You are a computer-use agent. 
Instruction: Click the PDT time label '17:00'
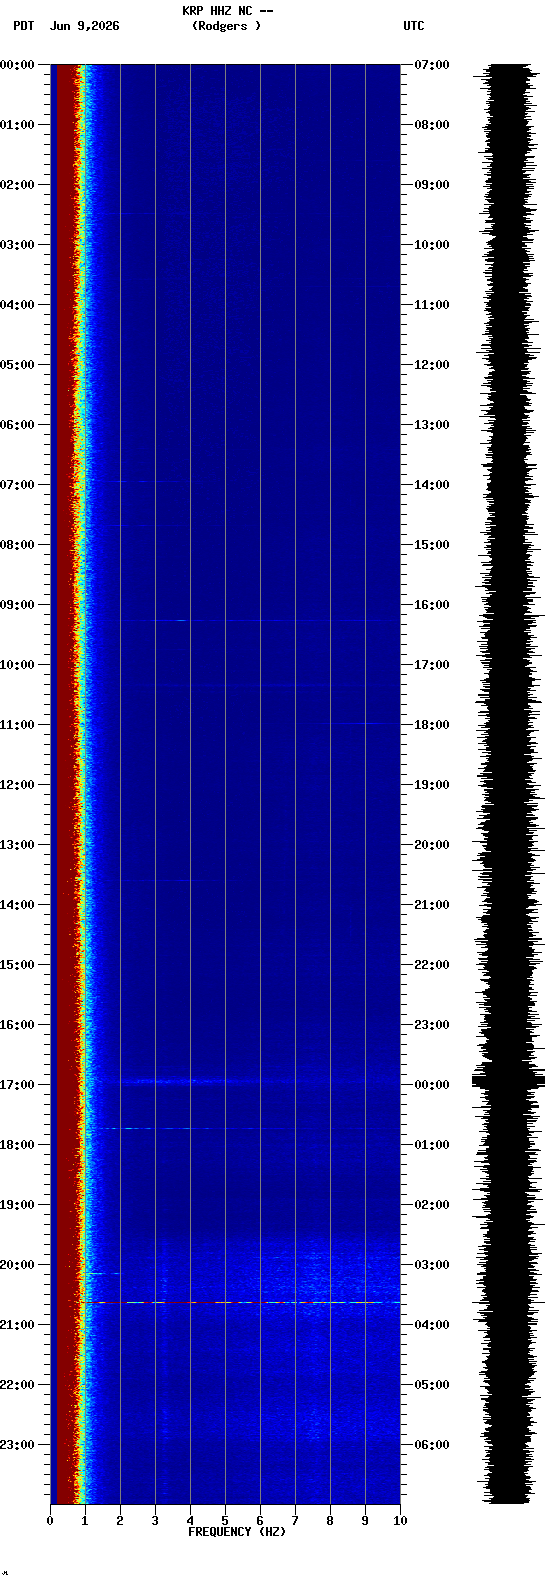point(18,1085)
